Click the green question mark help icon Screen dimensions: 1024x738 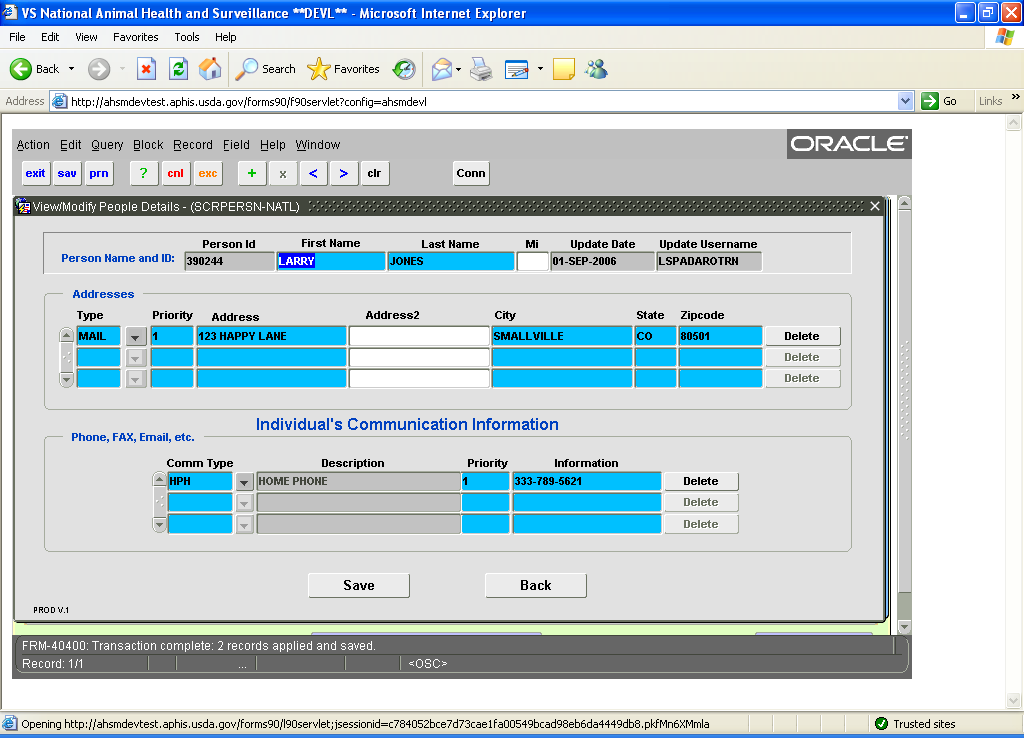(144, 173)
